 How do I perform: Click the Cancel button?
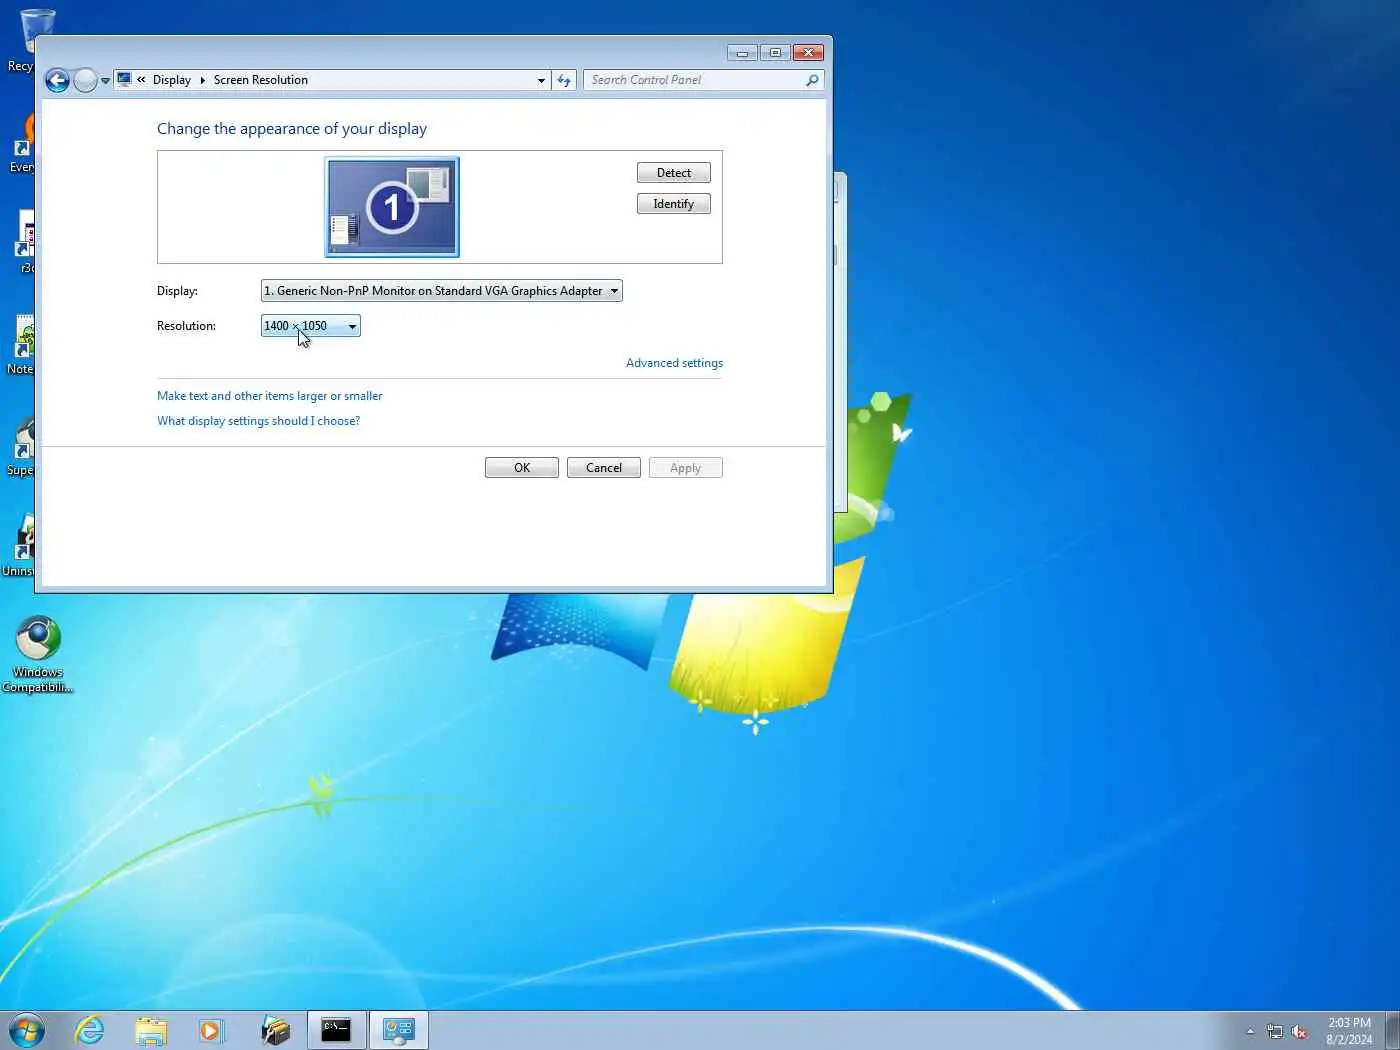[604, 468]
